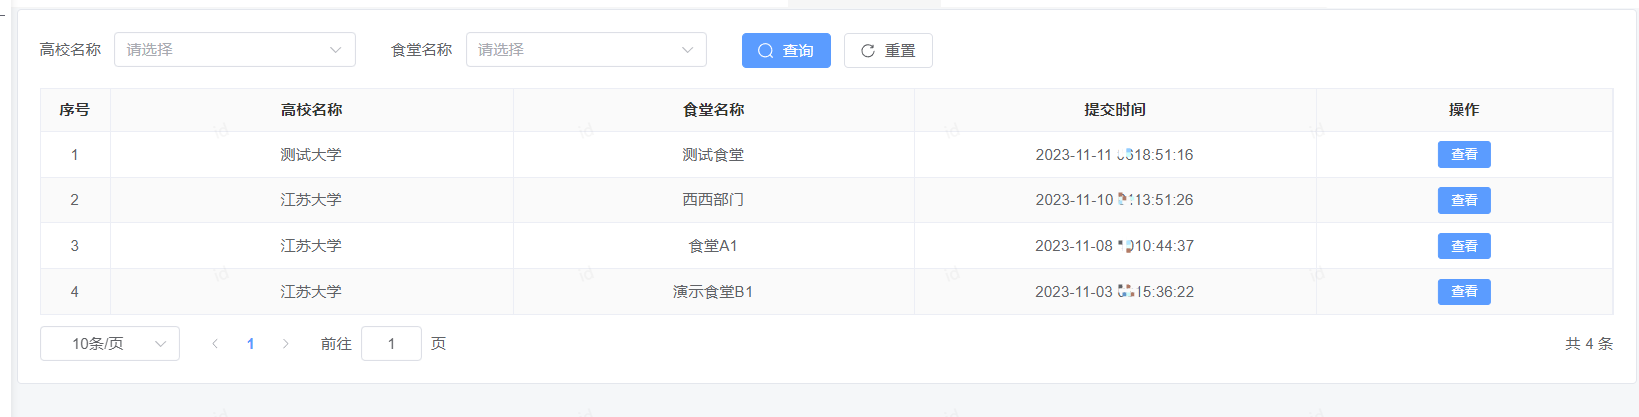The image size is (1639, 417).
Task: View the 西西部门 record
Action: click(1464, 200)
